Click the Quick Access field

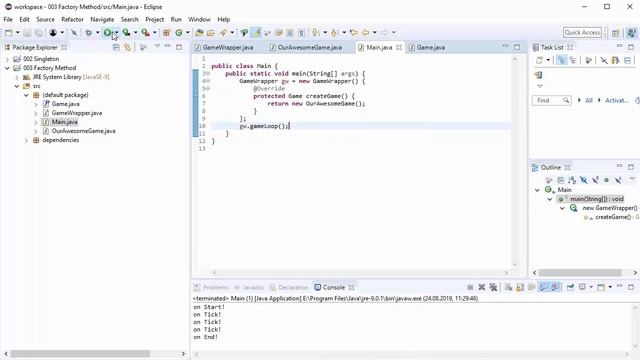[x=582, y=32]
